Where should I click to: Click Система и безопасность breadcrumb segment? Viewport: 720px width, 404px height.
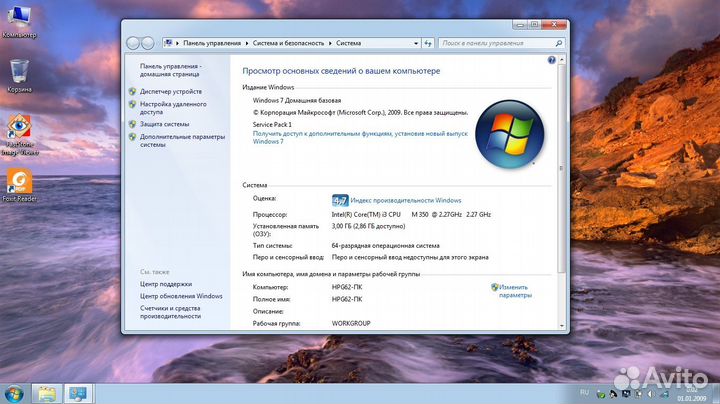pos(288,43)
